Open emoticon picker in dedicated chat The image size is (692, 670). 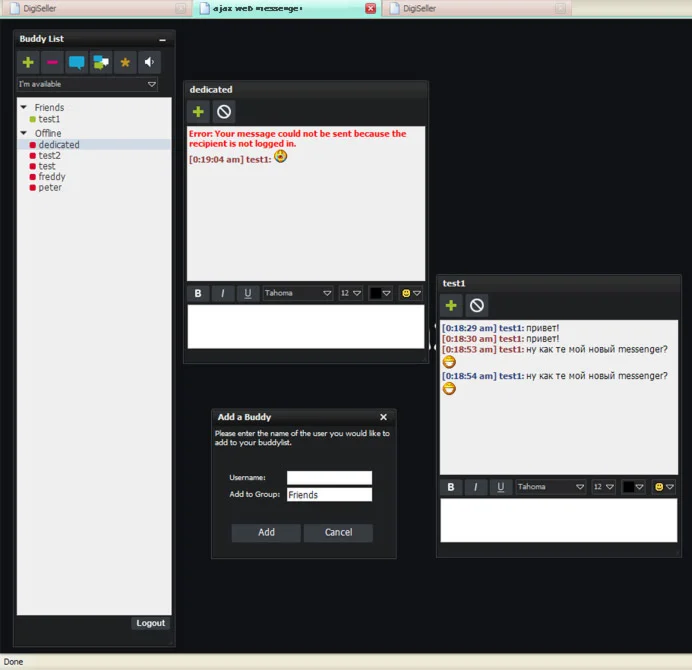(x=411, y=293)
